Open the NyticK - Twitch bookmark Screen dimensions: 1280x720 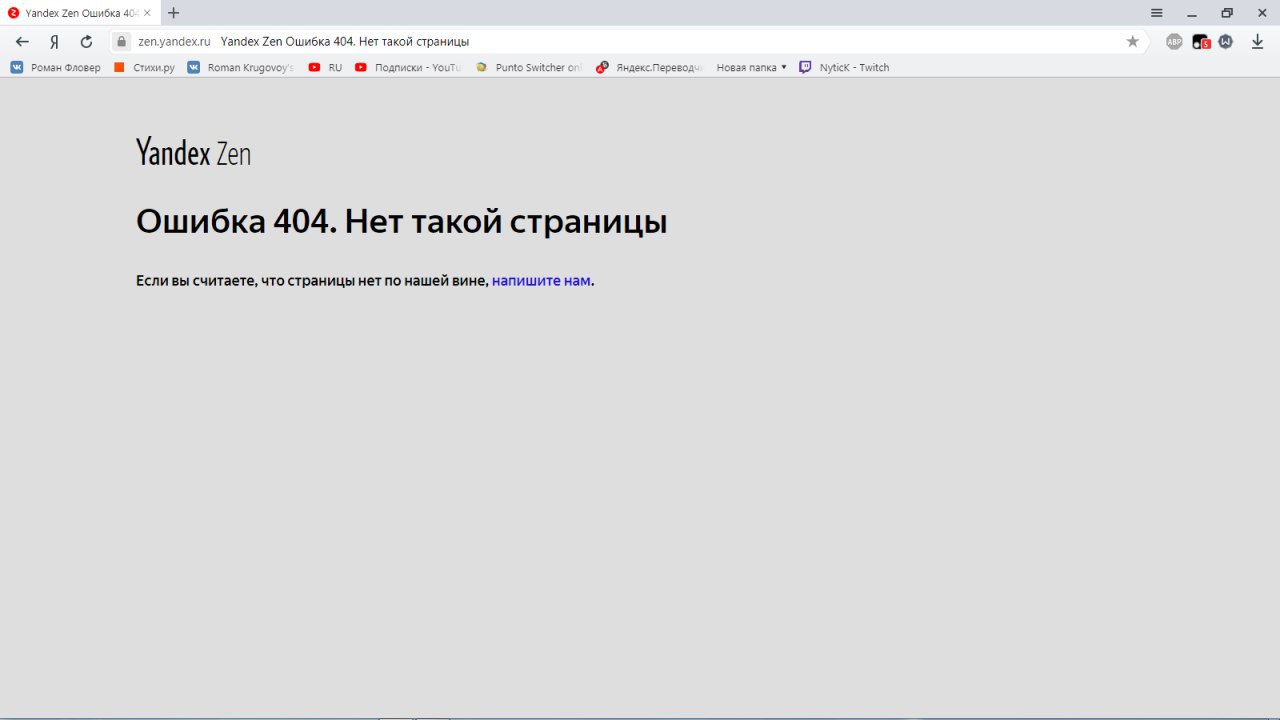tap(844, 68)
